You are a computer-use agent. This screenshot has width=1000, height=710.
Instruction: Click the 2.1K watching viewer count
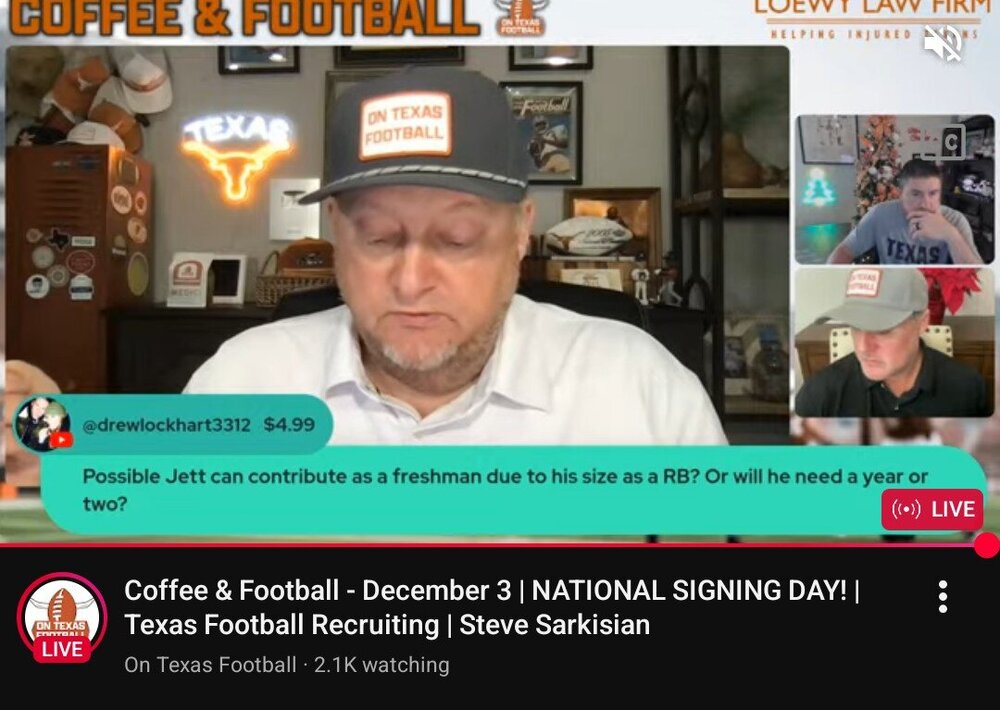click(381, 665)
